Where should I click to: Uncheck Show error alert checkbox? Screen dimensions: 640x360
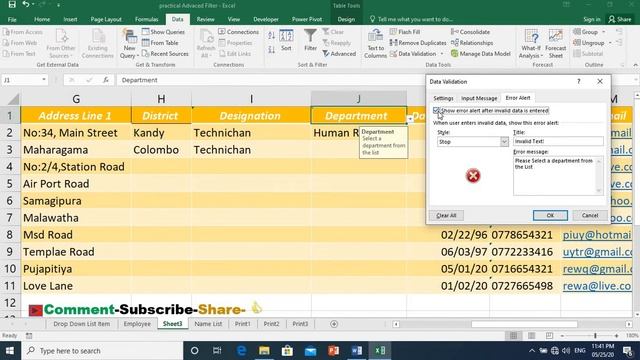436,111
